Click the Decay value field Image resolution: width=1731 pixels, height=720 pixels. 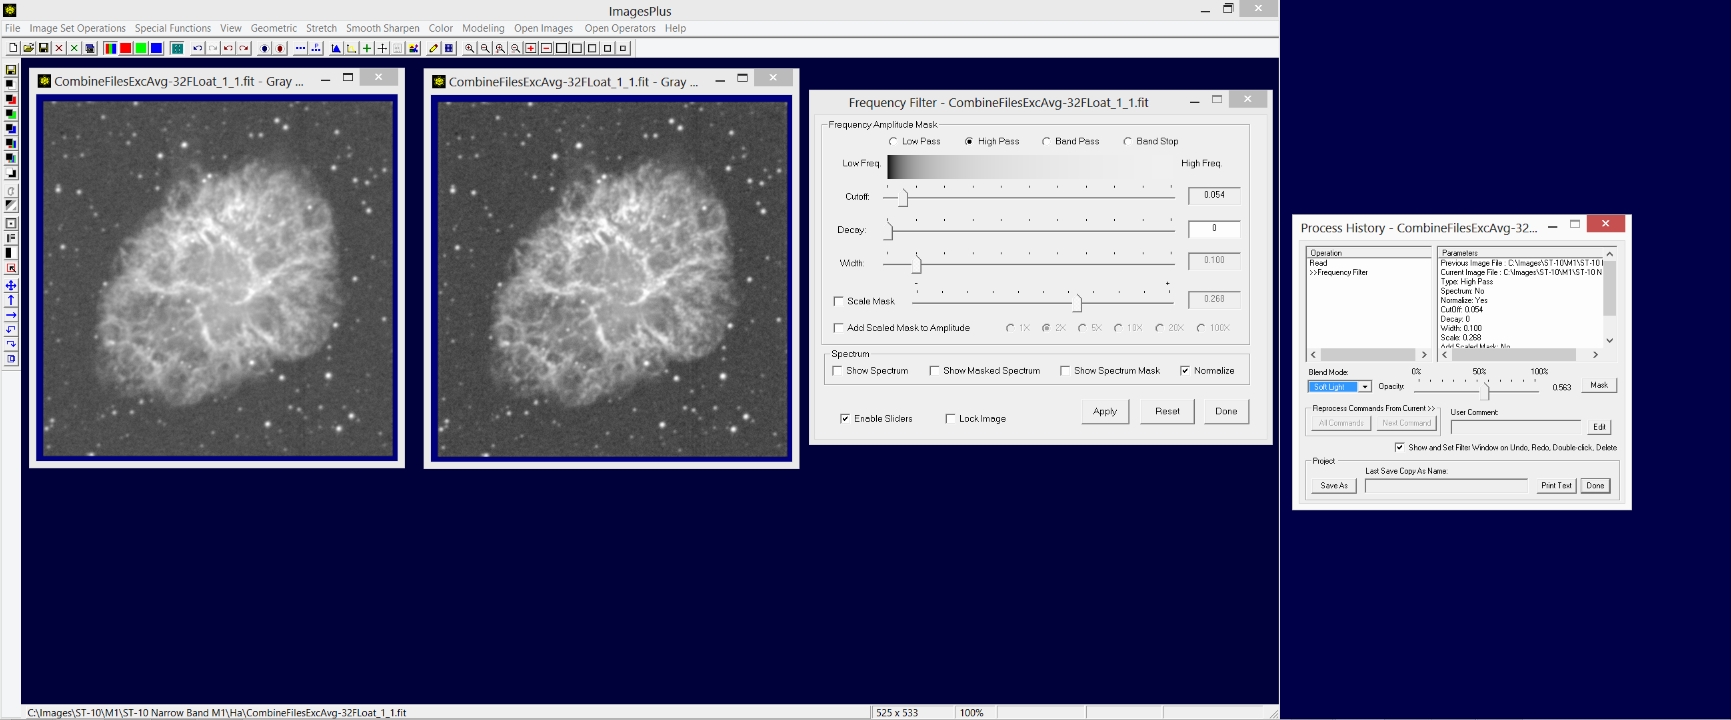point(1214,229)
